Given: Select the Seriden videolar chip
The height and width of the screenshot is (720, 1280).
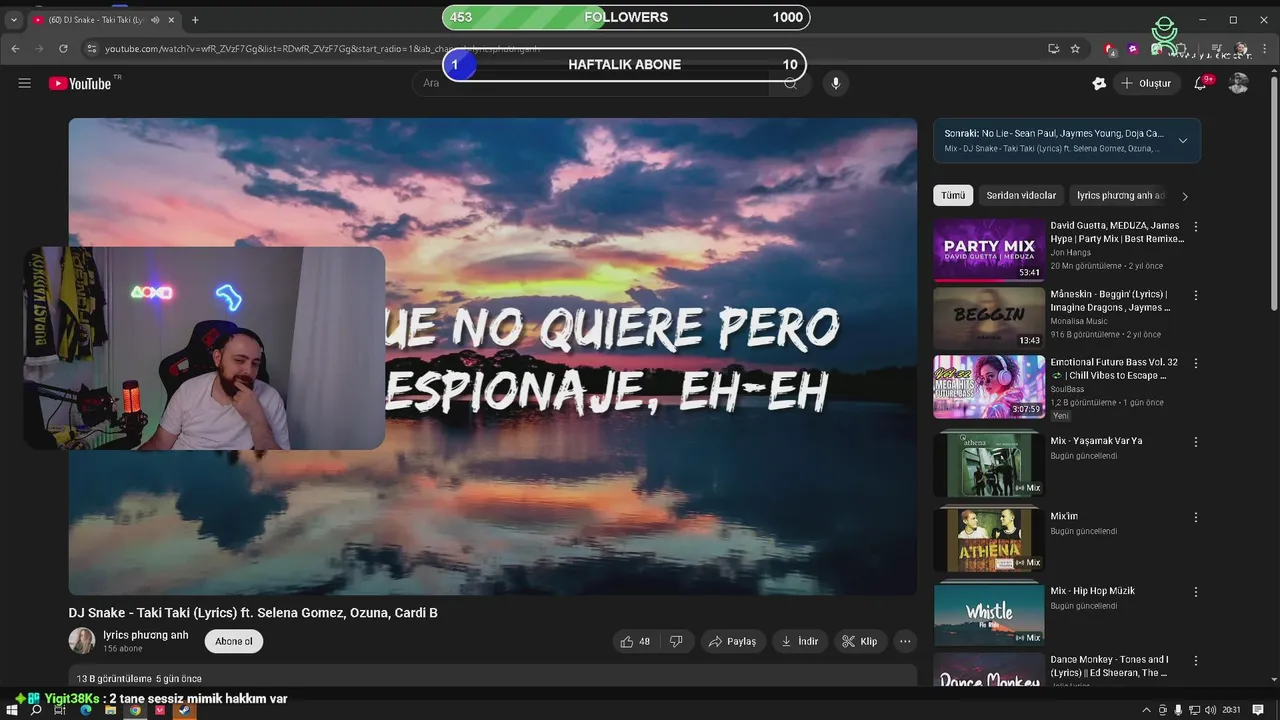Looking at the screenshot, I should coord(1021,196).
